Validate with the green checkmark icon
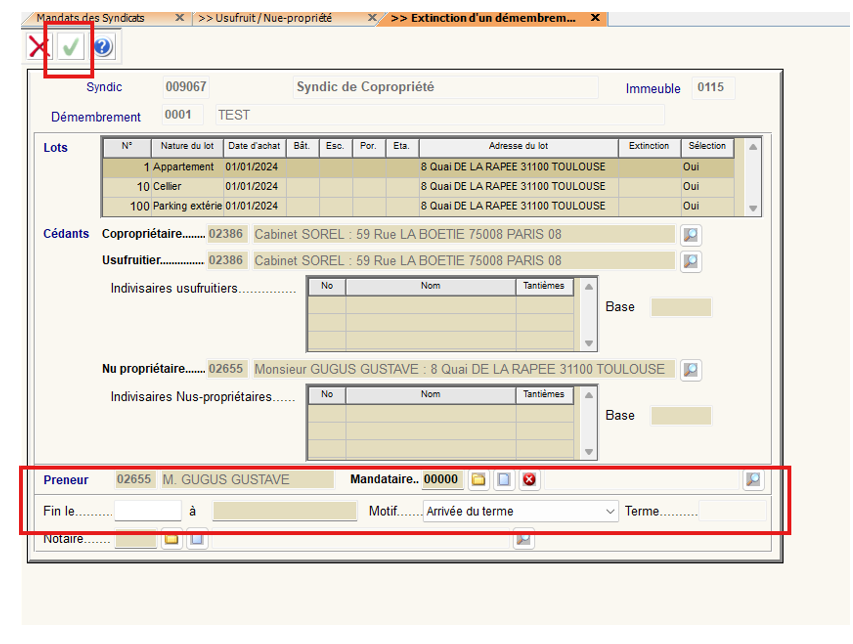The image size is (853, 644). [71, 47]
